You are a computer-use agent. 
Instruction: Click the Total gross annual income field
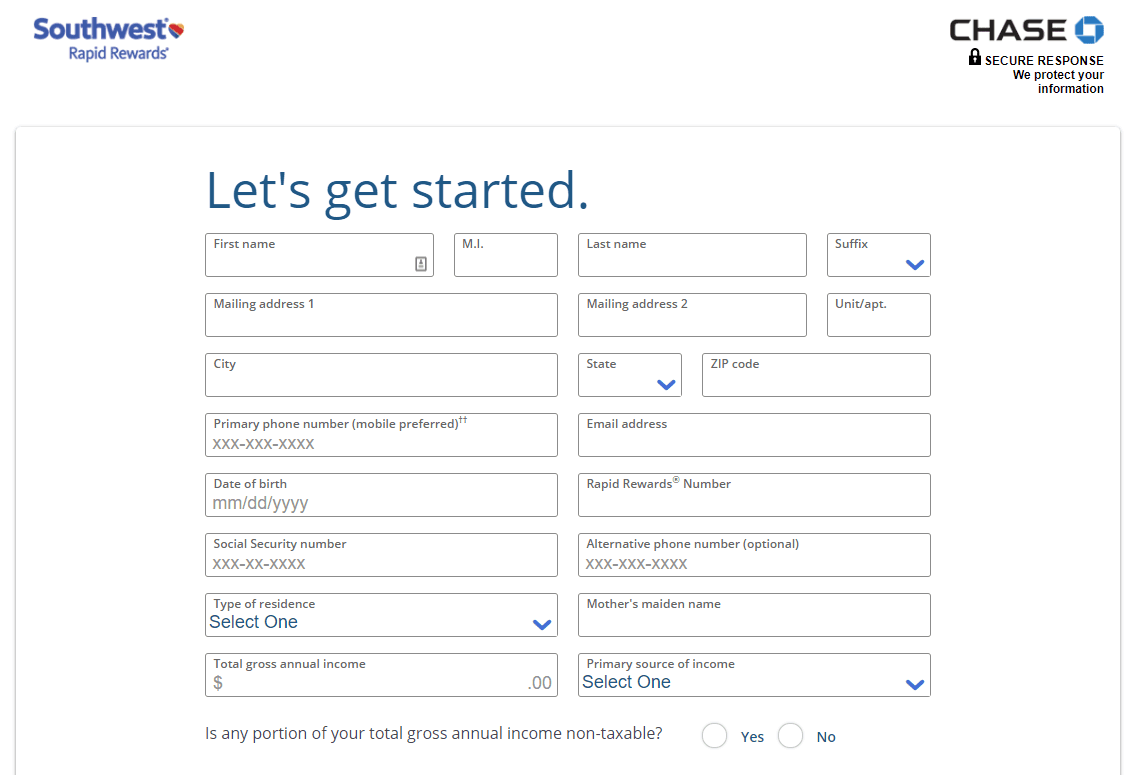point(381,676)
